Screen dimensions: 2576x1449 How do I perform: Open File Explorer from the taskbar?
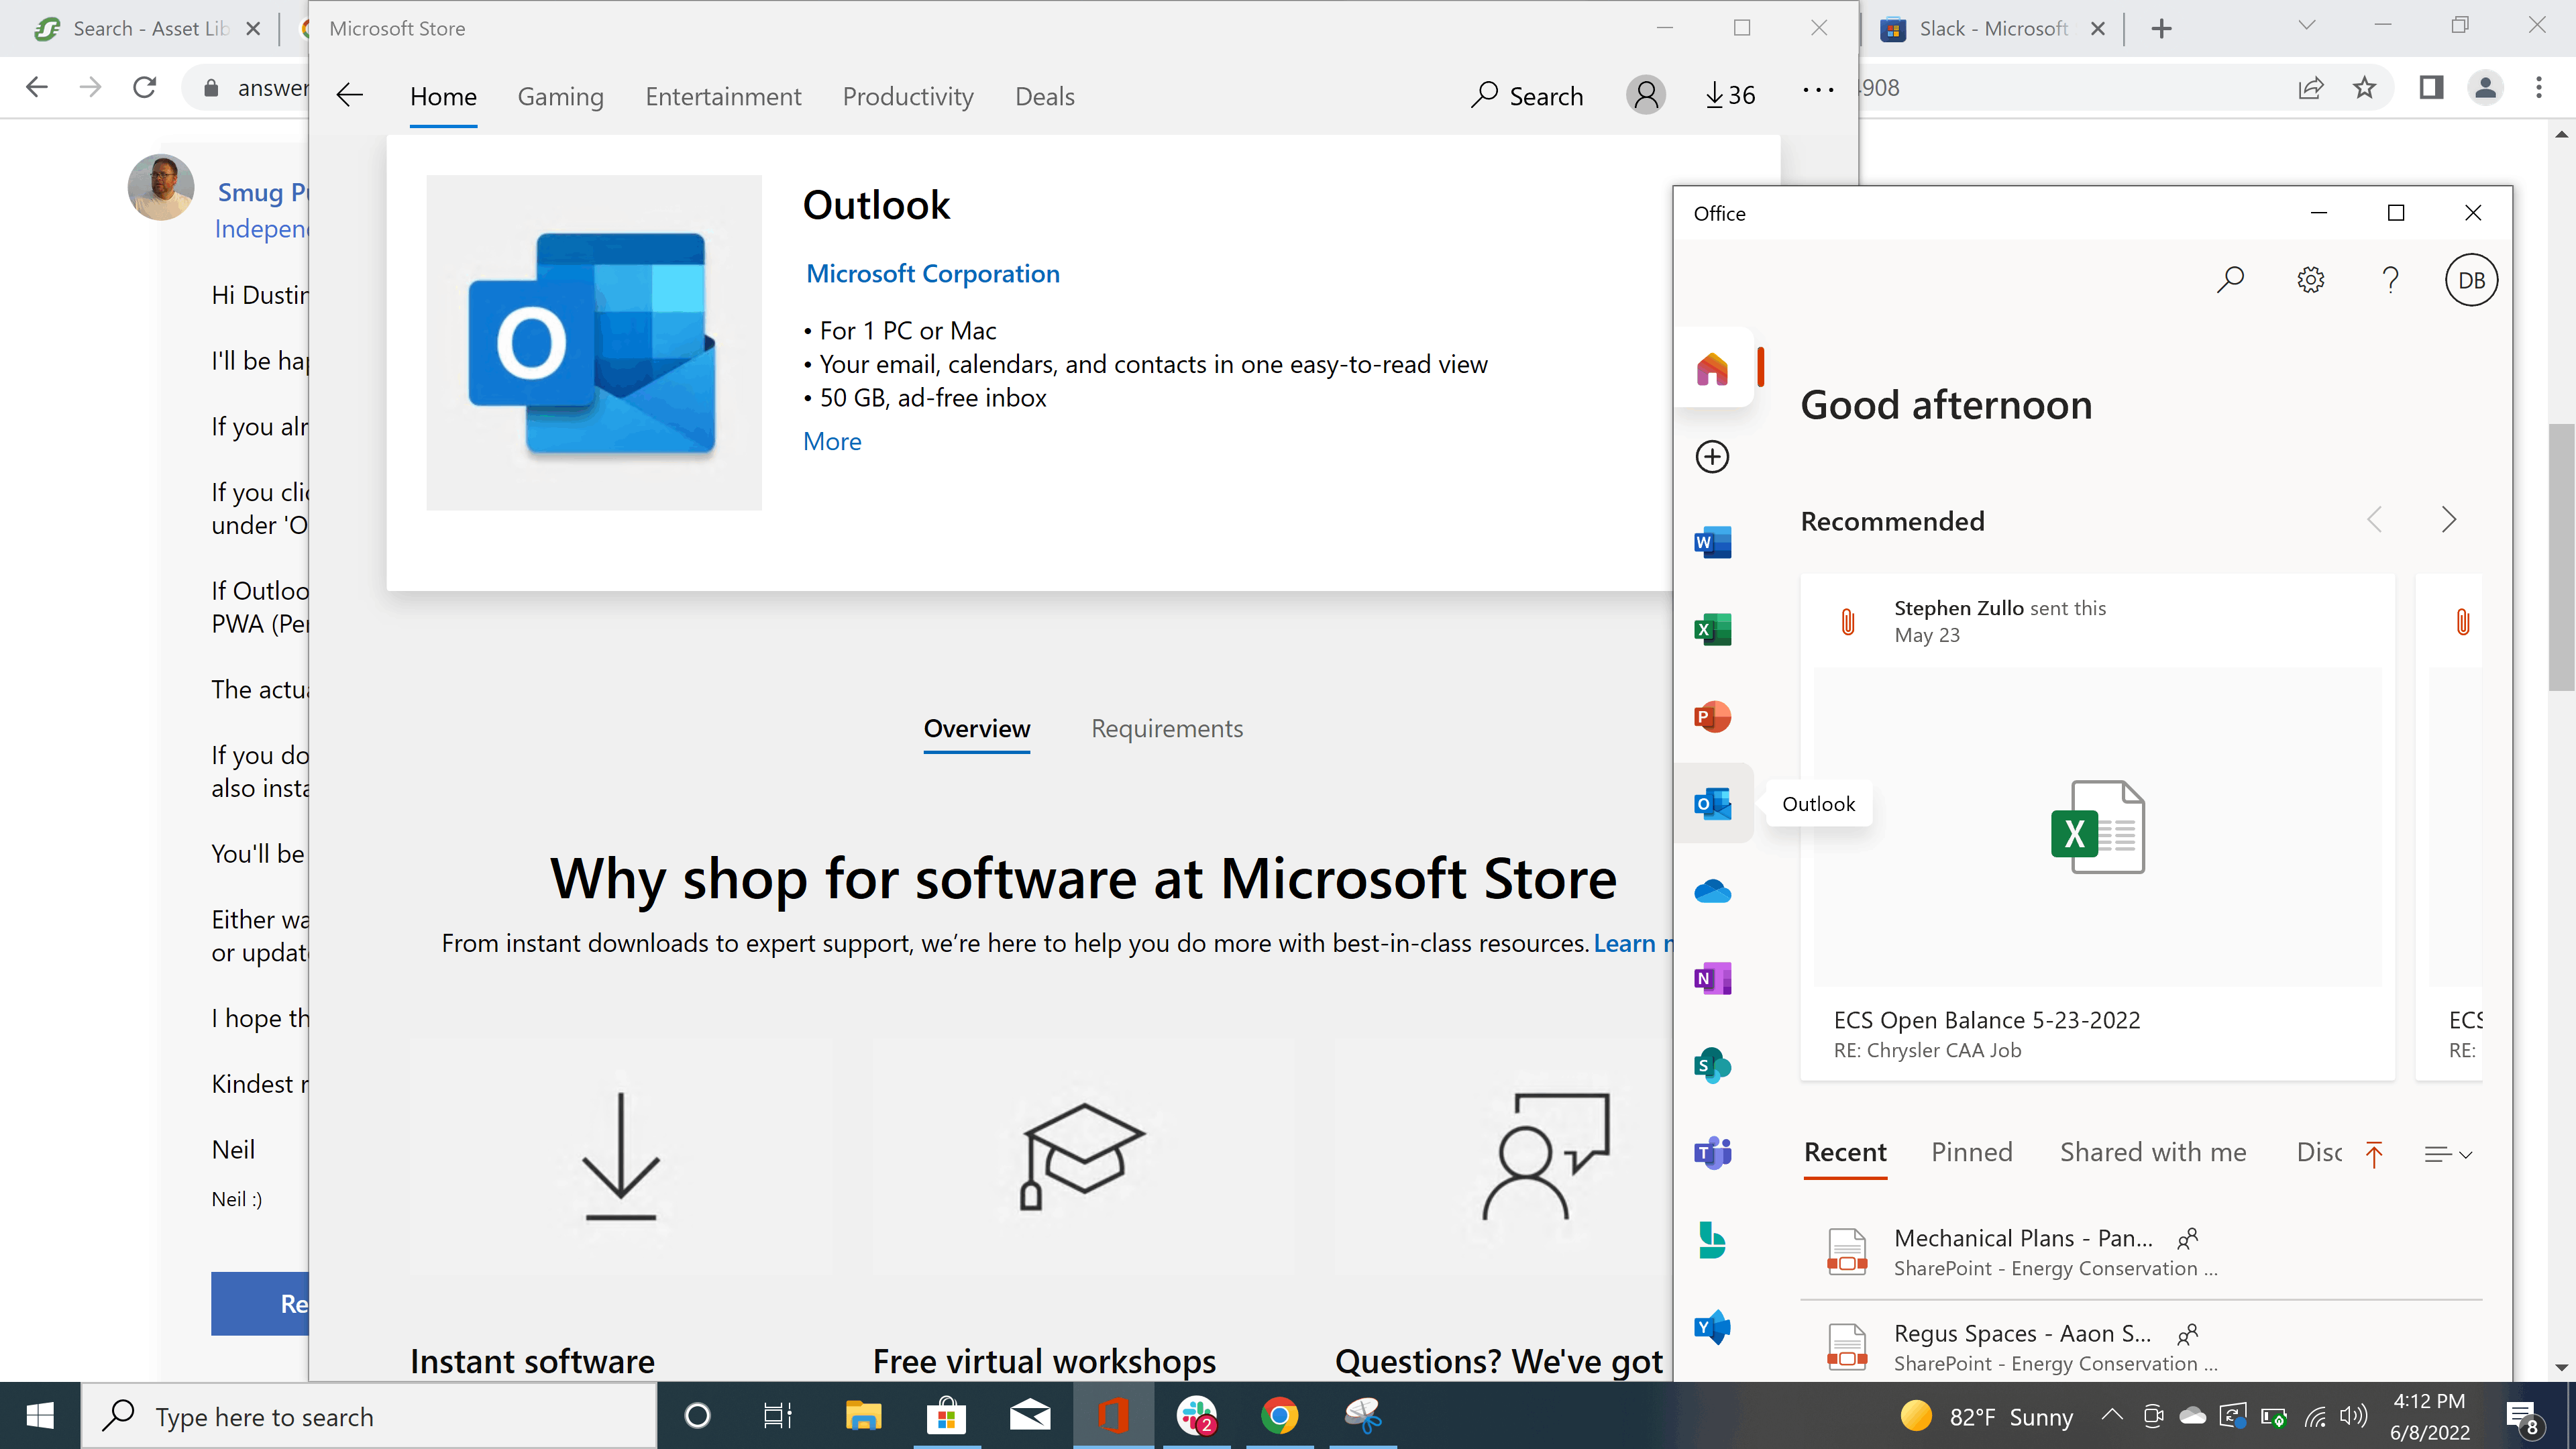(x=862, y=1416)
